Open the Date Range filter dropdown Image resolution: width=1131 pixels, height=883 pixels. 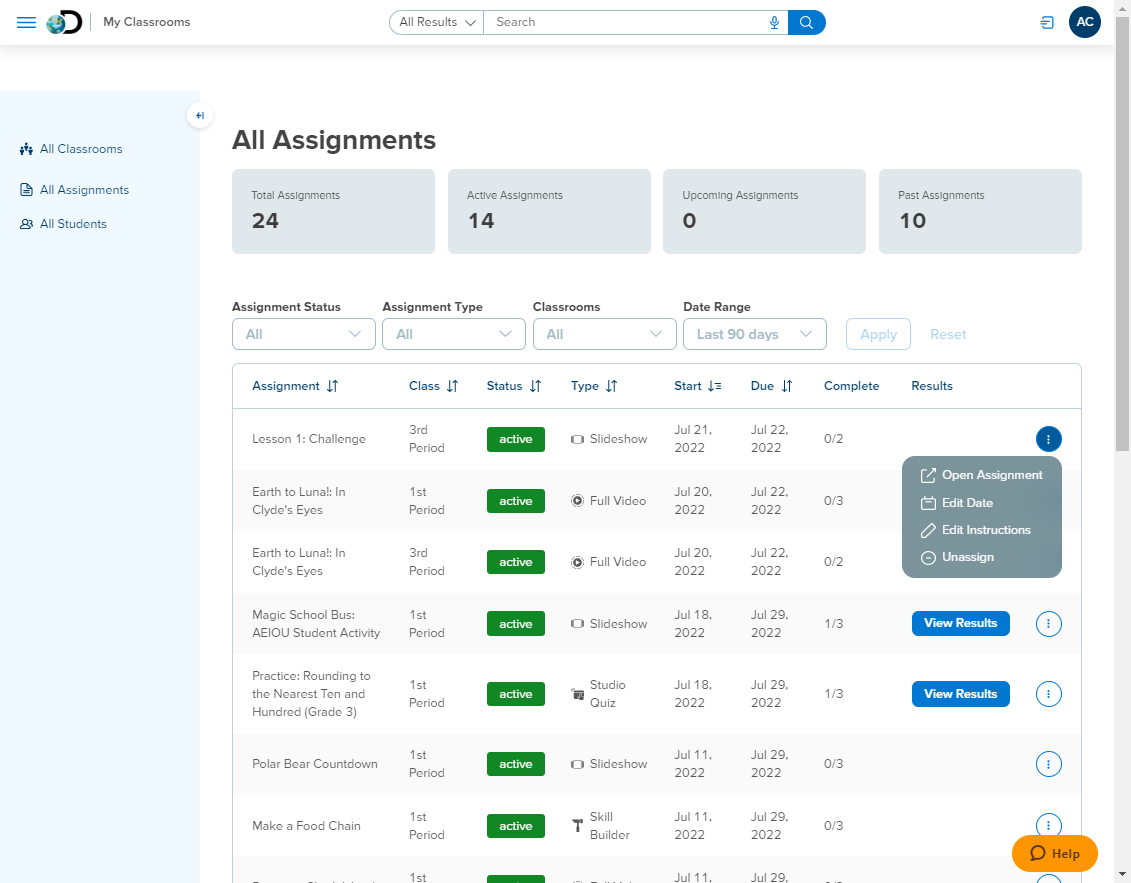pos(754,333)
